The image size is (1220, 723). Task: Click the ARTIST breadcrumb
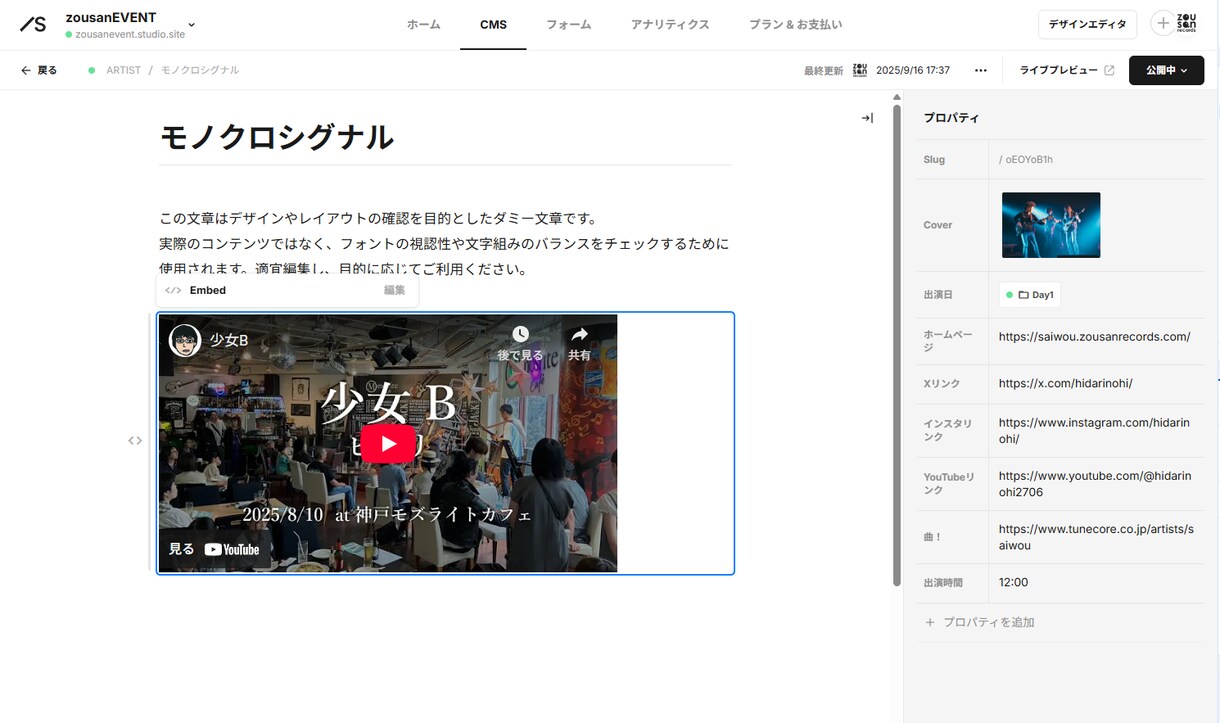(x=123, y=70)
